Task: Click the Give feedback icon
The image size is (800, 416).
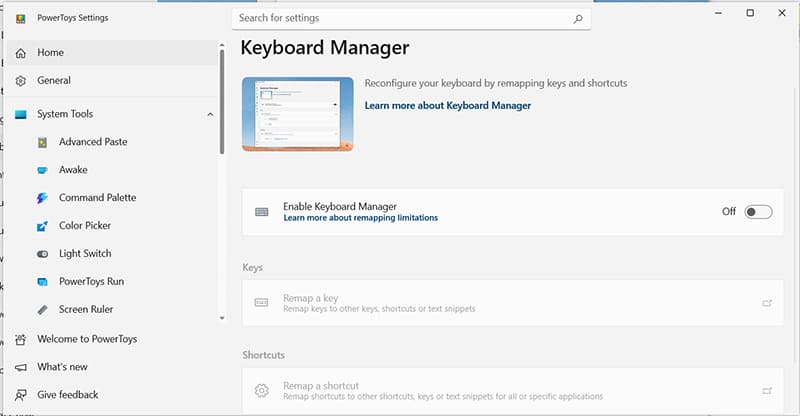Action: pyautogui.click(x=21, y=395)
